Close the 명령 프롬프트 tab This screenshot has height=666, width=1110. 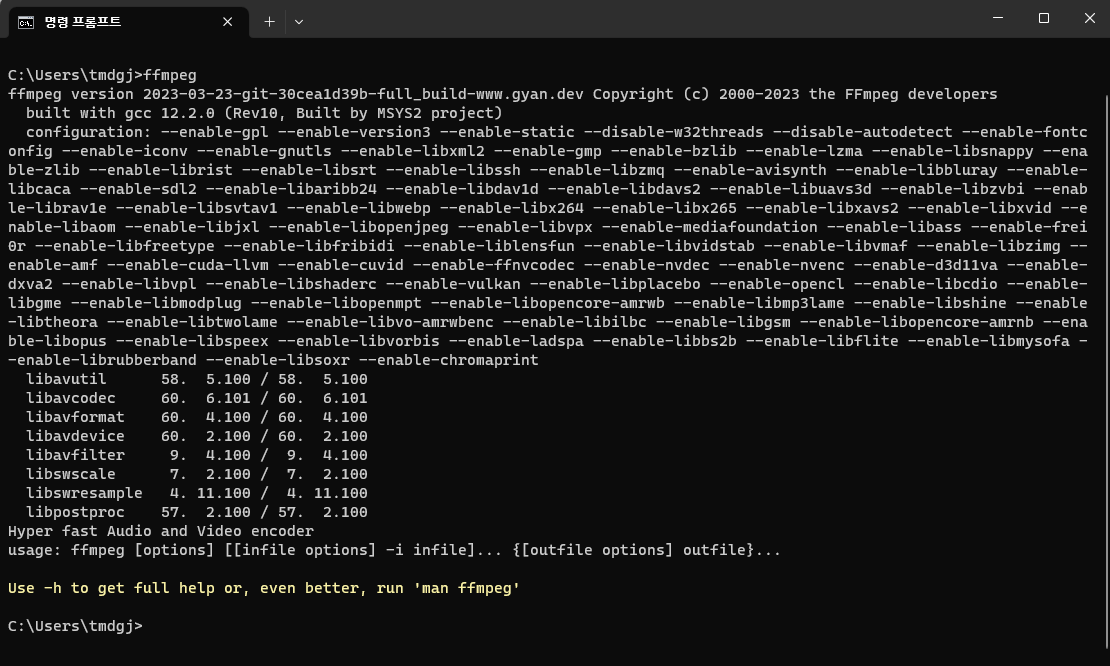tap(227, 22)
